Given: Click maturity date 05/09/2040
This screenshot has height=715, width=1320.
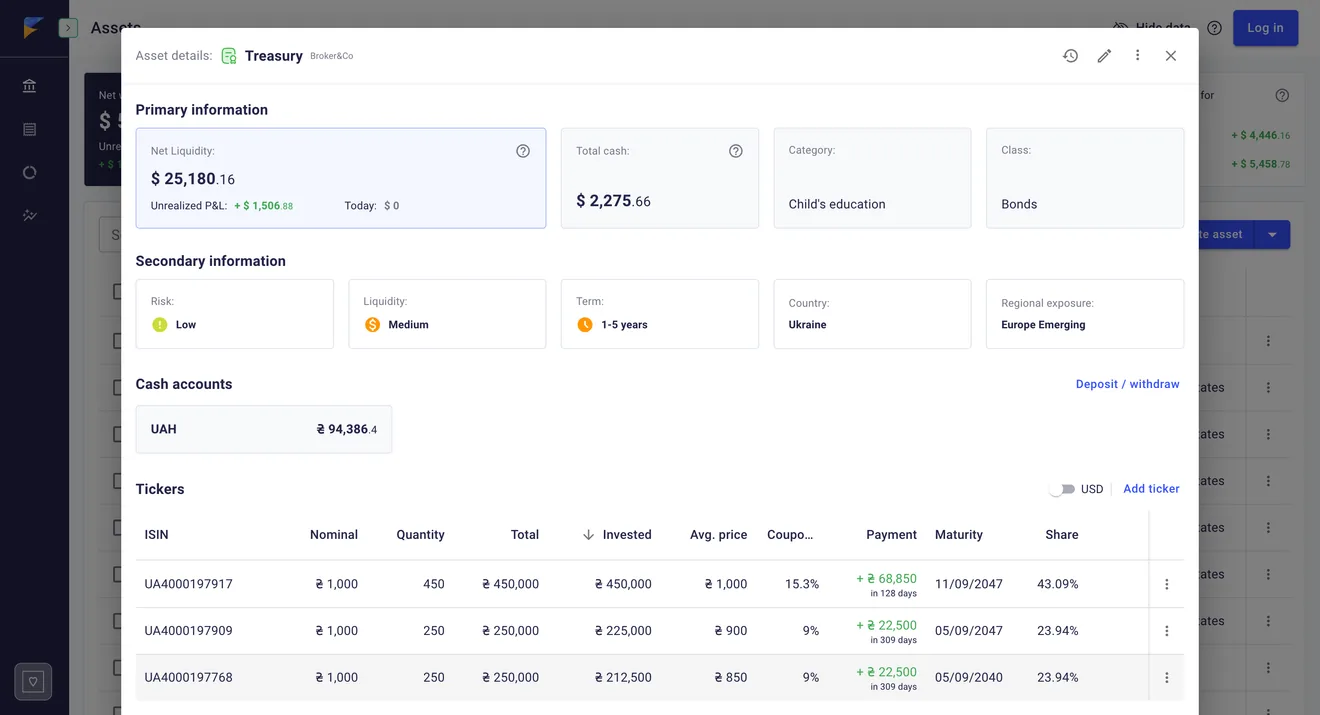Looking at the screenshot, I should click(969, 678).
